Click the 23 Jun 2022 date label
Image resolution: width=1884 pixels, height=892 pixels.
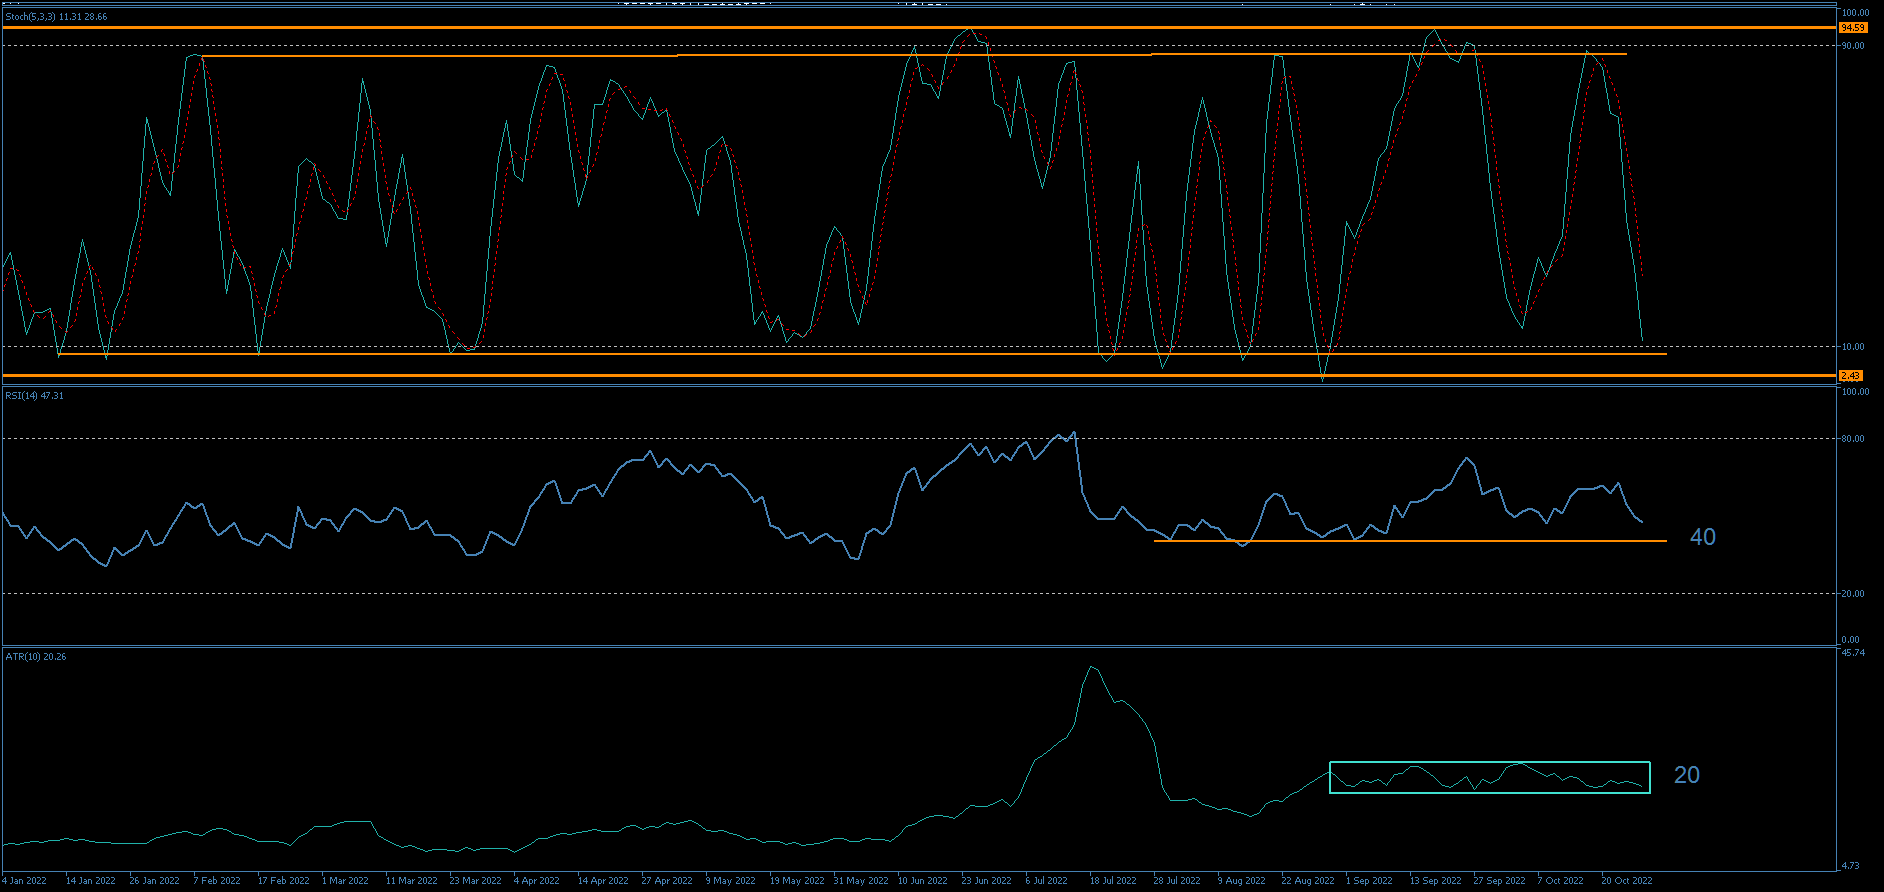986,881
